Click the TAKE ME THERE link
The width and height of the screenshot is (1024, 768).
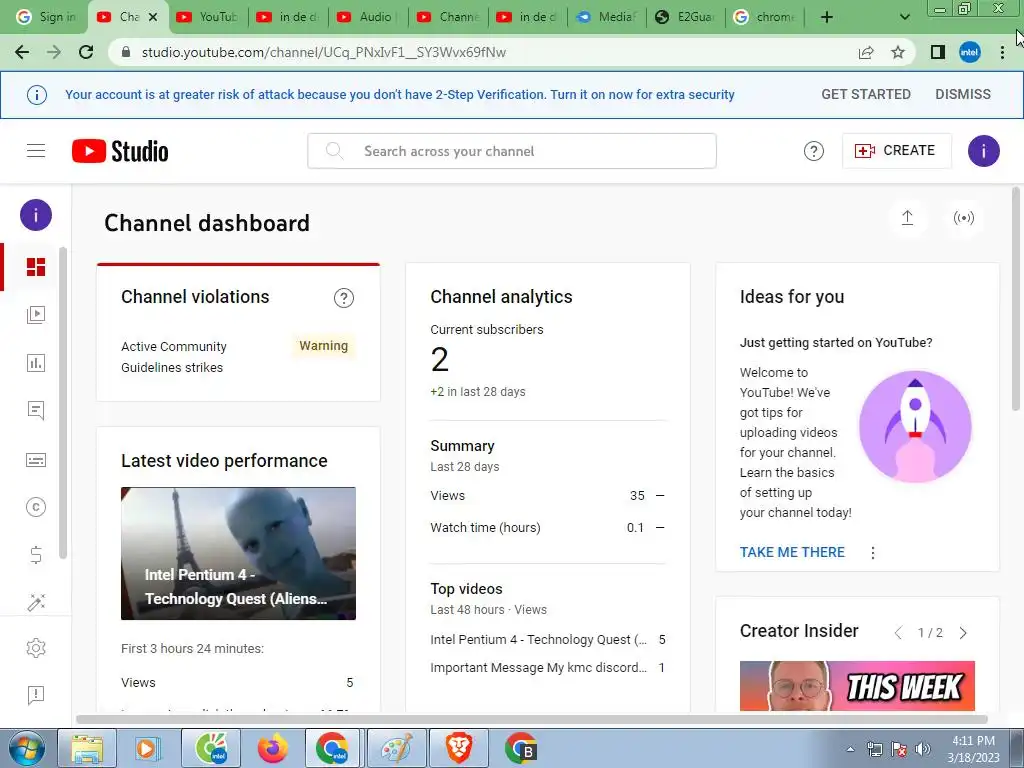point(792,552)
